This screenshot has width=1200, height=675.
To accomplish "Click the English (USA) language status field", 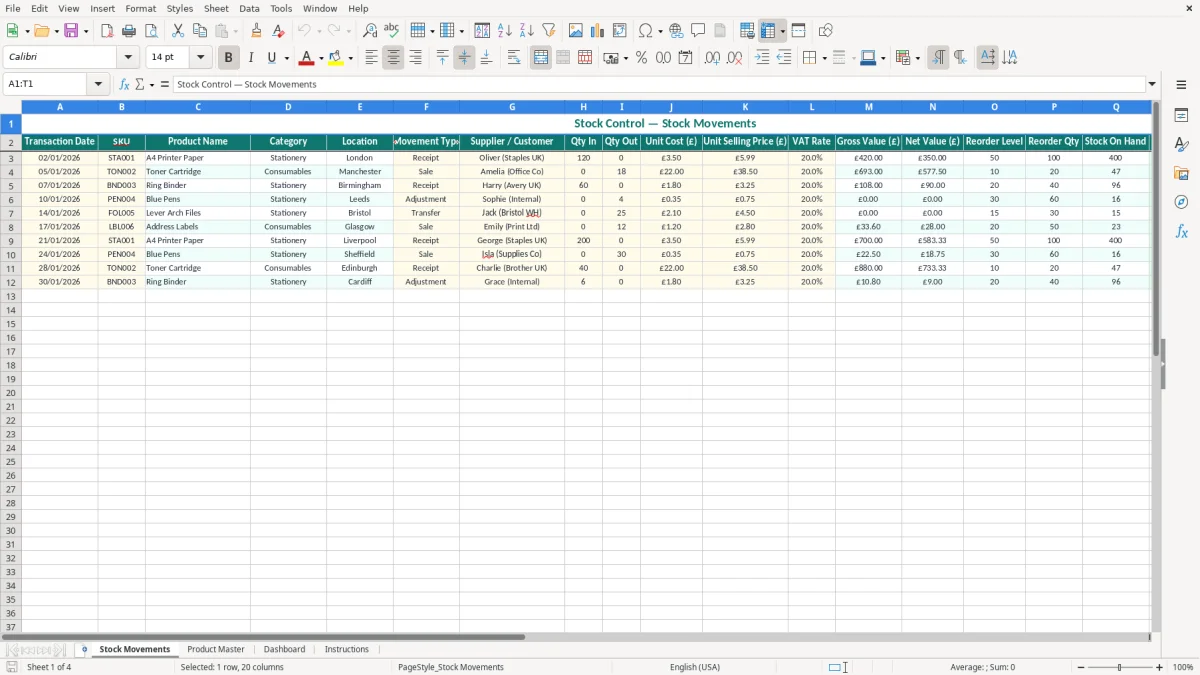I will [x=695, y=667].
